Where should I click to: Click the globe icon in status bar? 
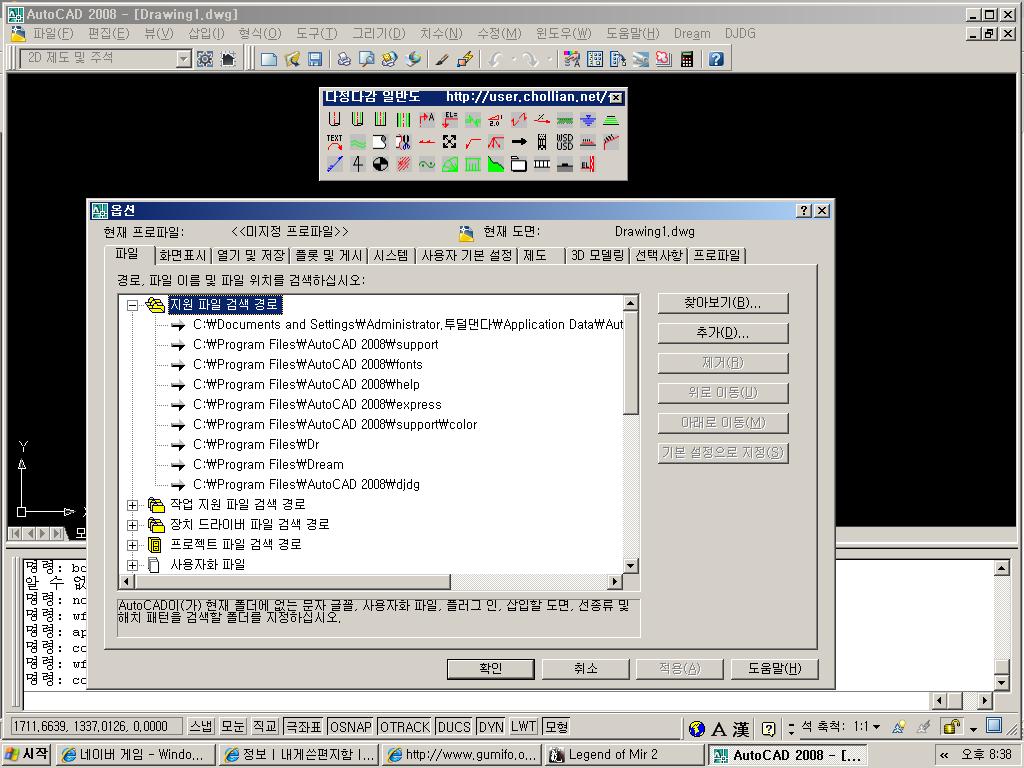click(x=697, y=729)
